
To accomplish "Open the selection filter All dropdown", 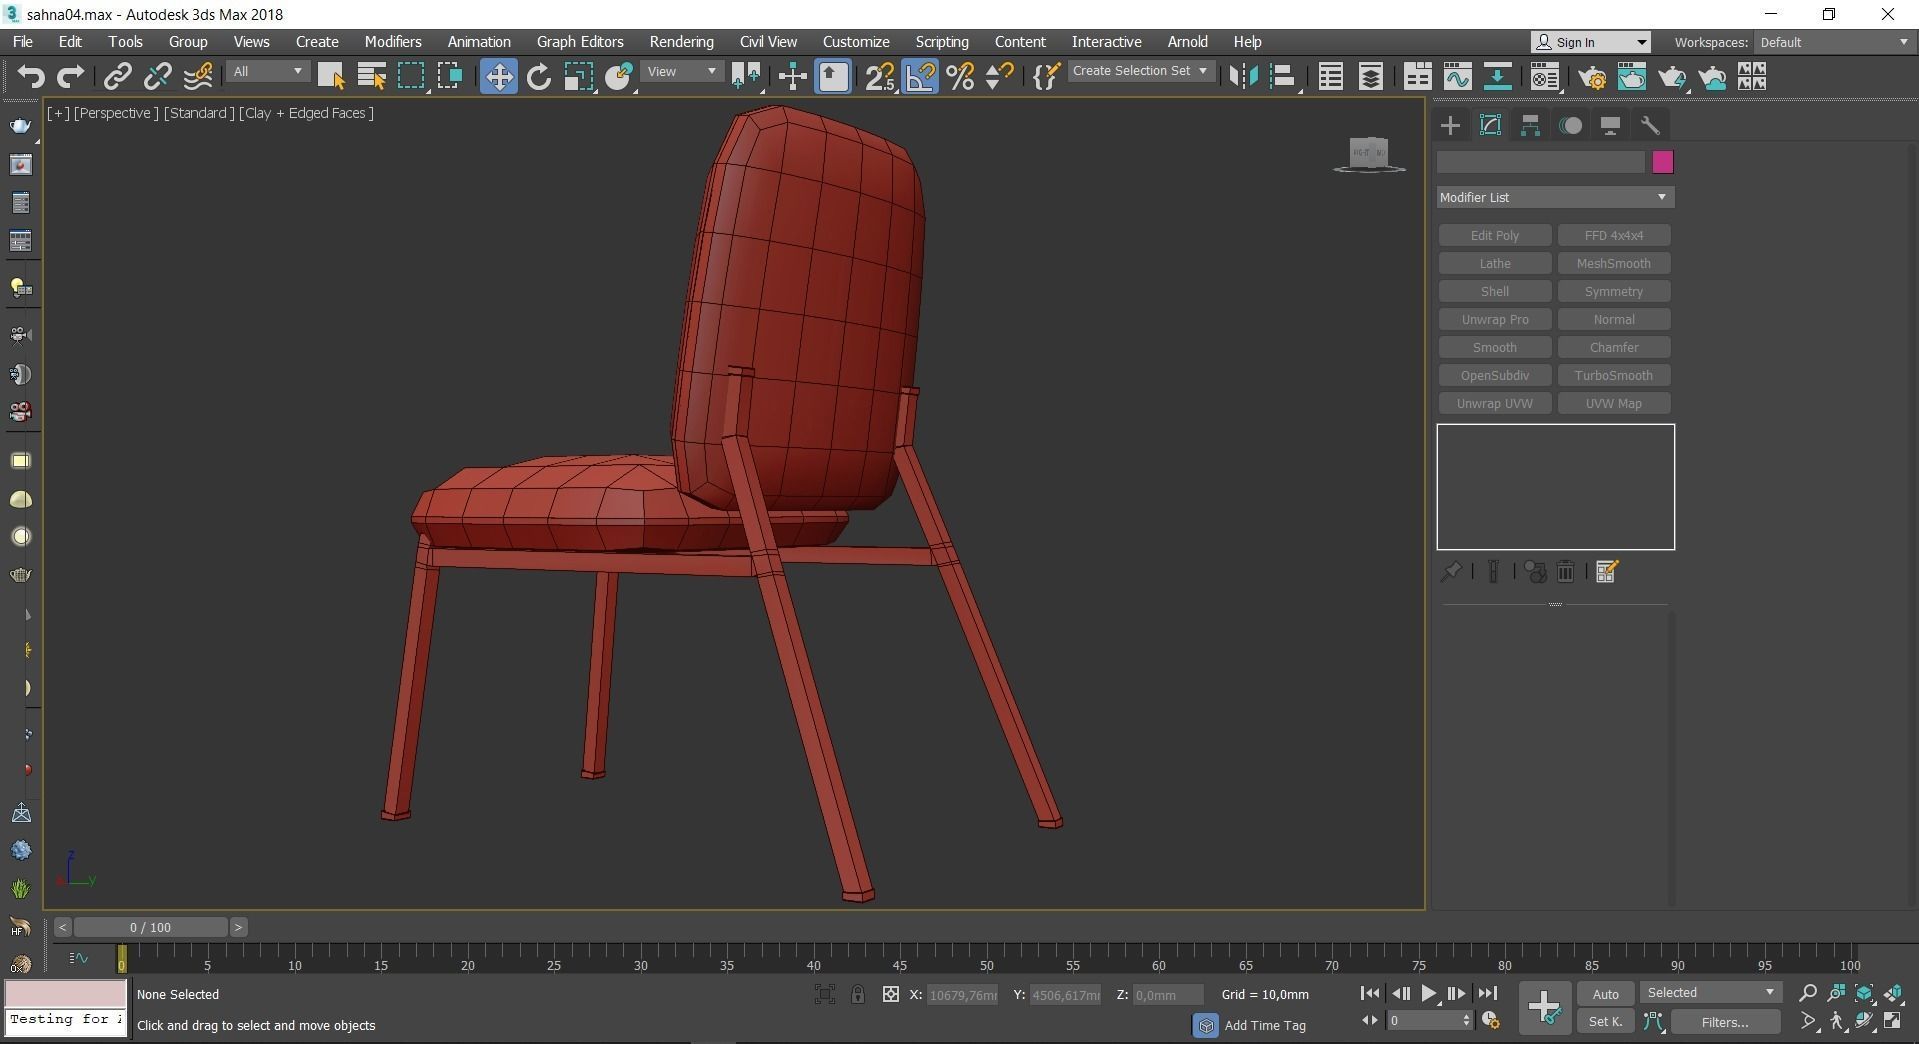I will 267,72.
